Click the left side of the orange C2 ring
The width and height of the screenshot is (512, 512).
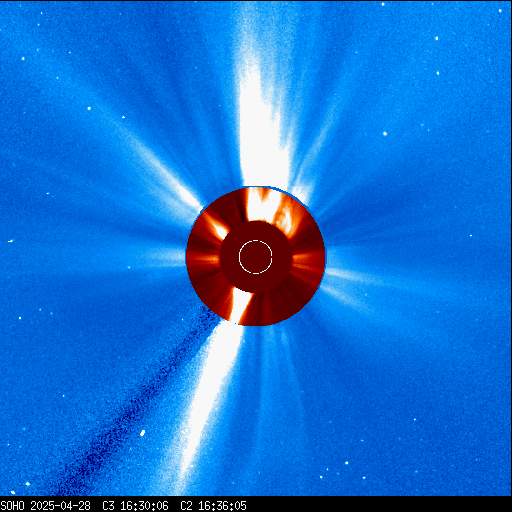[x=203, y=257]
